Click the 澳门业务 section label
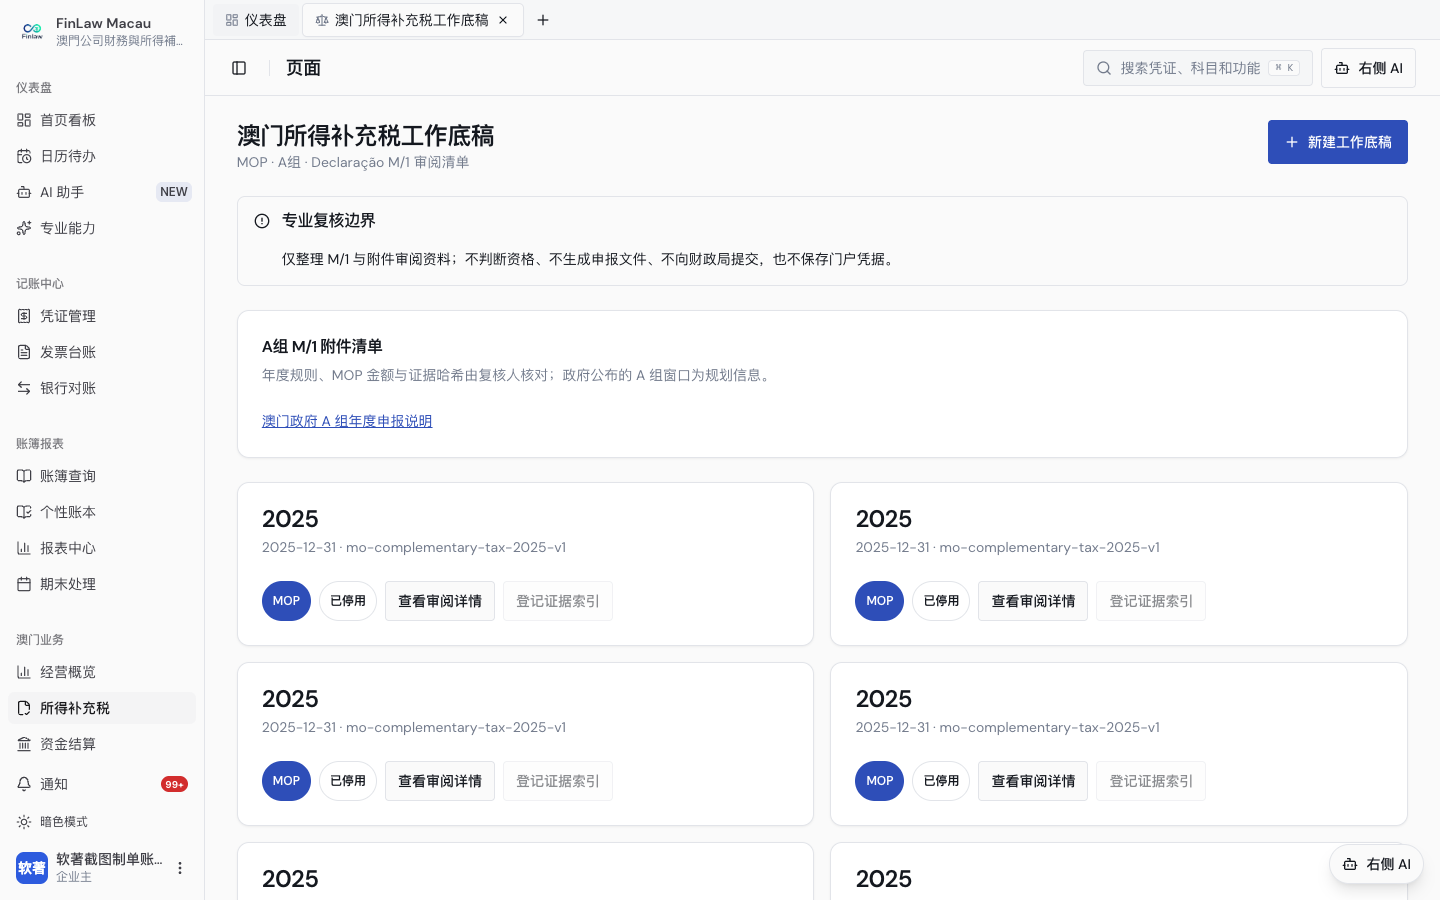 (x=40, y=640)
